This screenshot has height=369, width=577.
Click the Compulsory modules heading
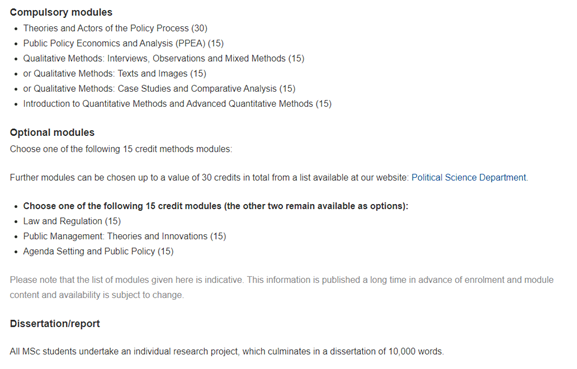61,13
